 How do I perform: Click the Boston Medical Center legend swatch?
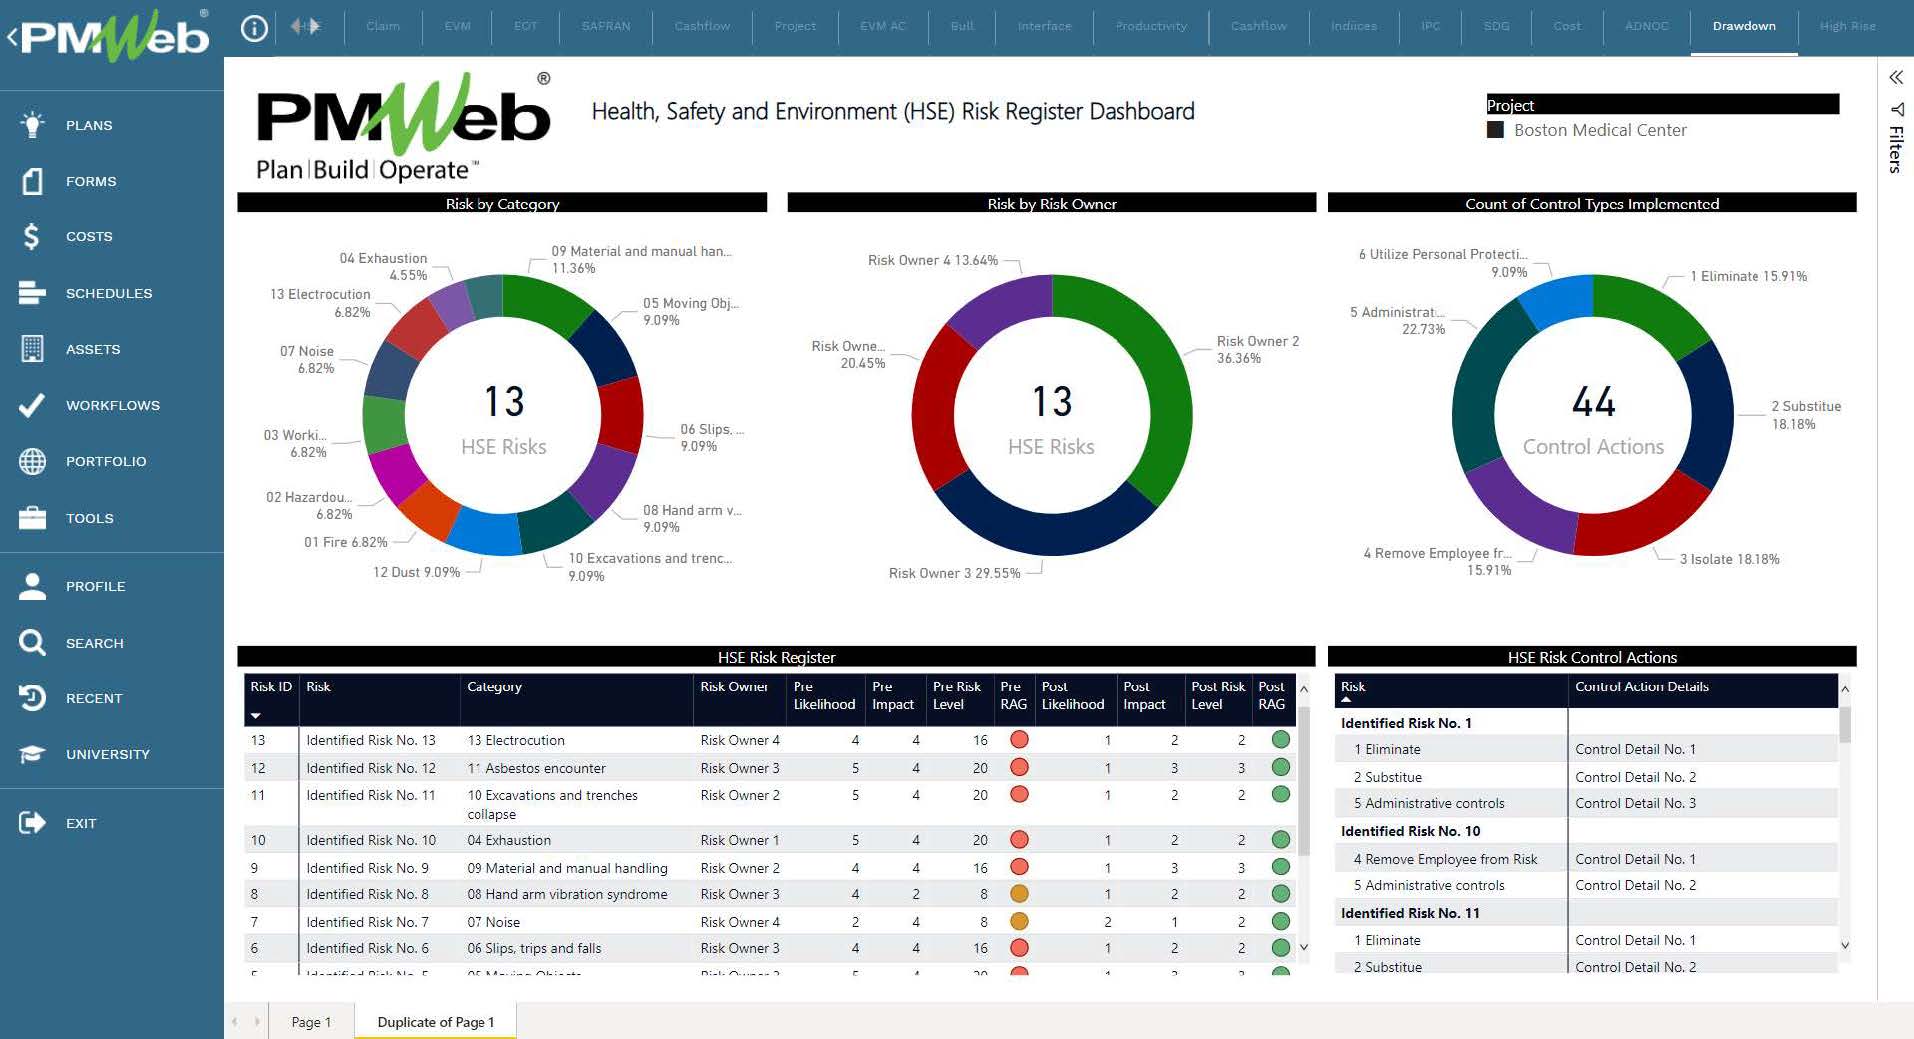1495,130
